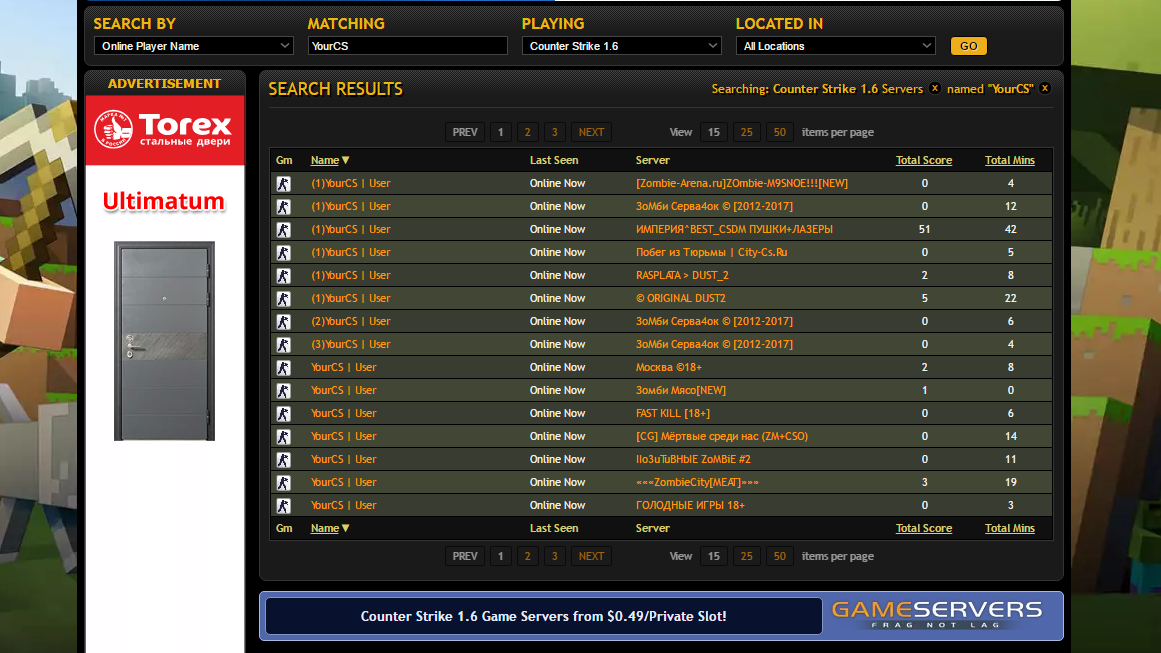Show 25 items per page at bottom
Screen dimensions: 1161x653
[x=746, y=556]
